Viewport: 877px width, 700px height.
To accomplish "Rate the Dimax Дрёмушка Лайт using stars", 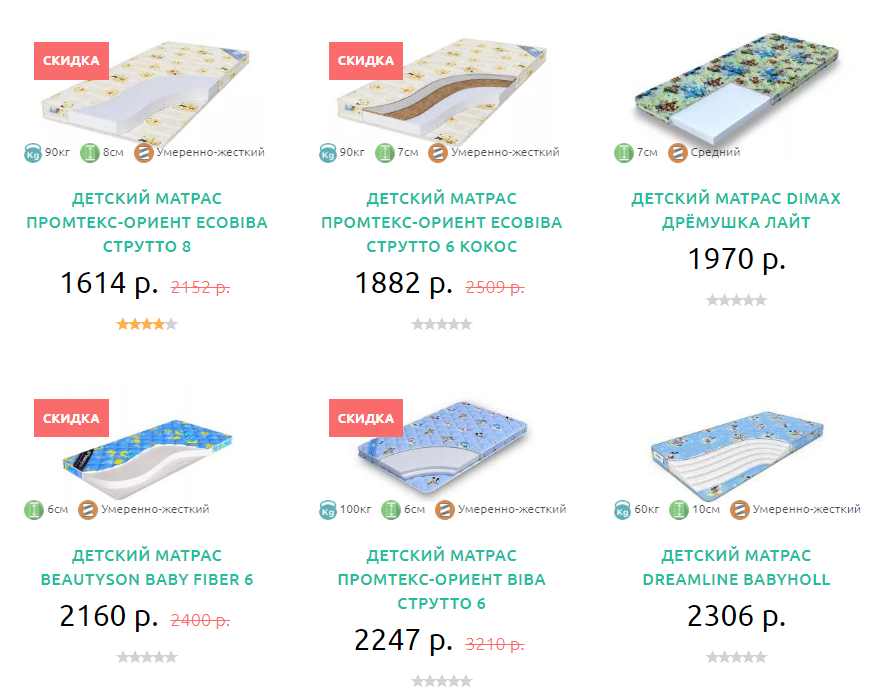I will click(x=736, y=301).
